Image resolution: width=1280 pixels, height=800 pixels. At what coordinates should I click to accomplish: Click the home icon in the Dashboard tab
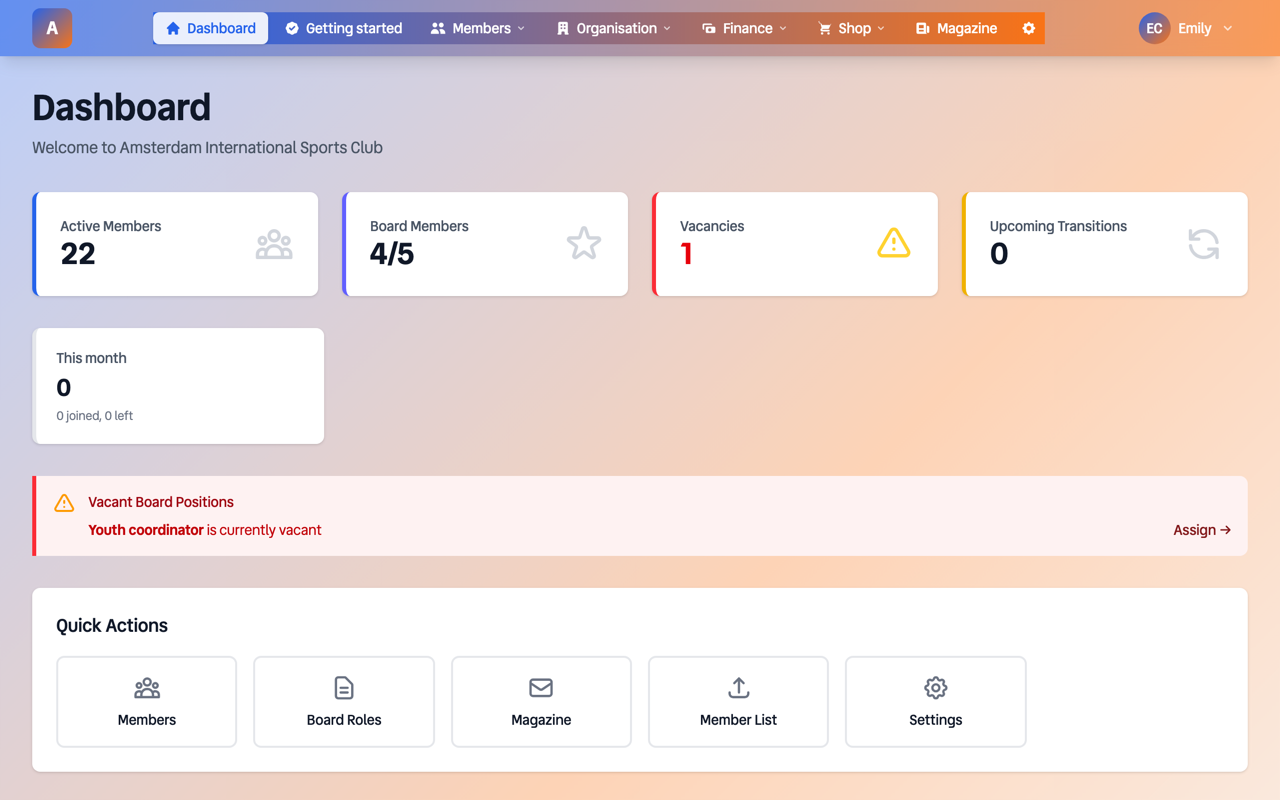pos(173,28)
